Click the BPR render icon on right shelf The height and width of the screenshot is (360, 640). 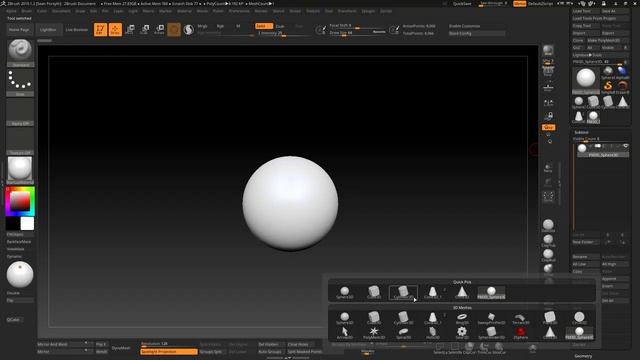pos(548,51)
